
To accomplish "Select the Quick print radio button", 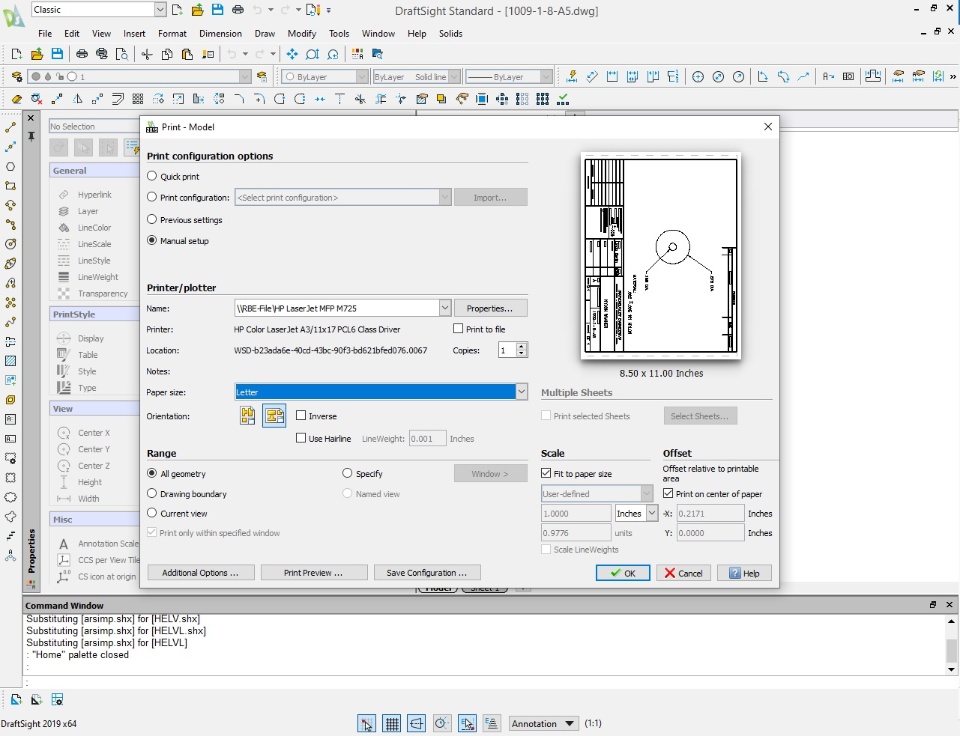I will 152,177.
